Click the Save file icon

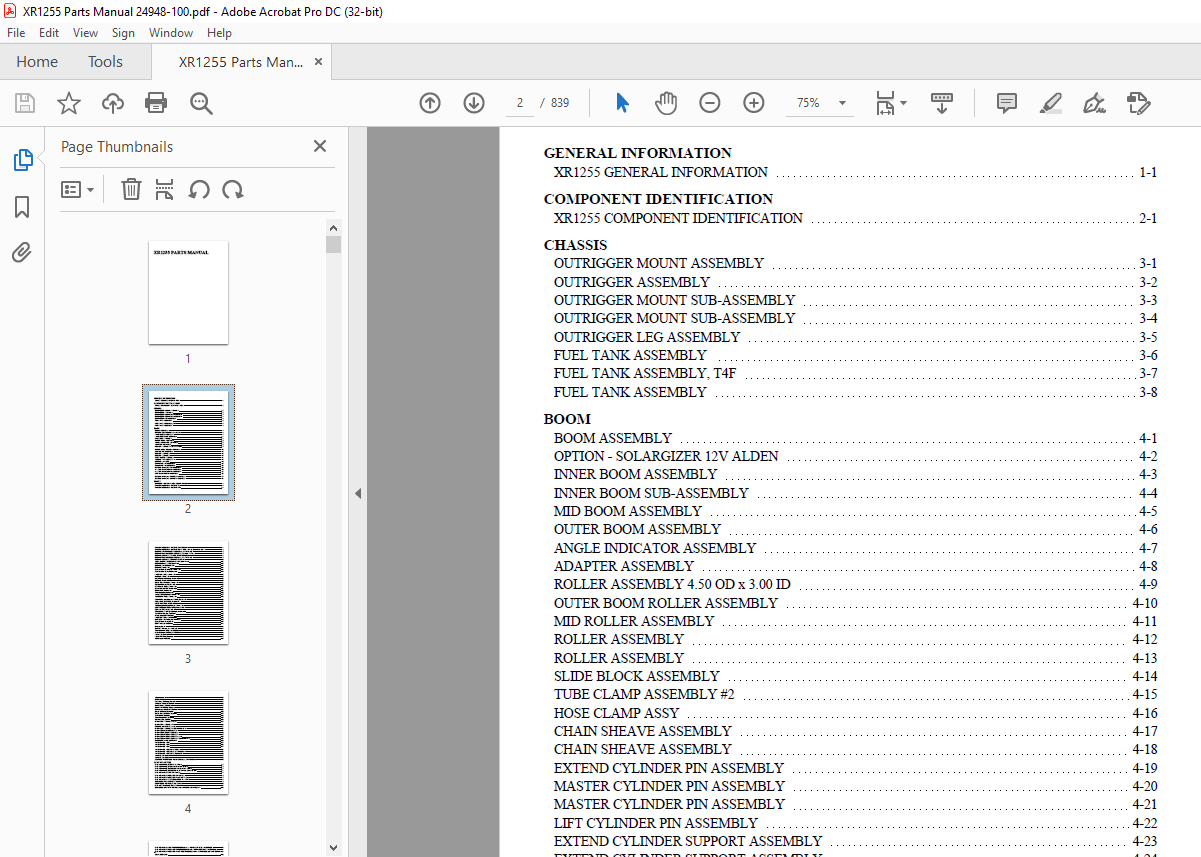point(25,103)
